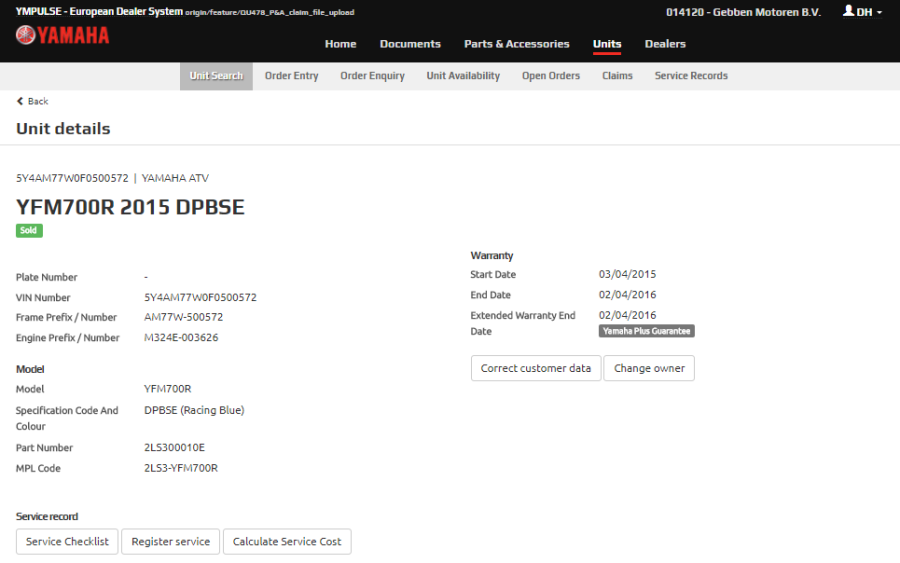Switch to the Unit Search tab

(x=216, y=76)
